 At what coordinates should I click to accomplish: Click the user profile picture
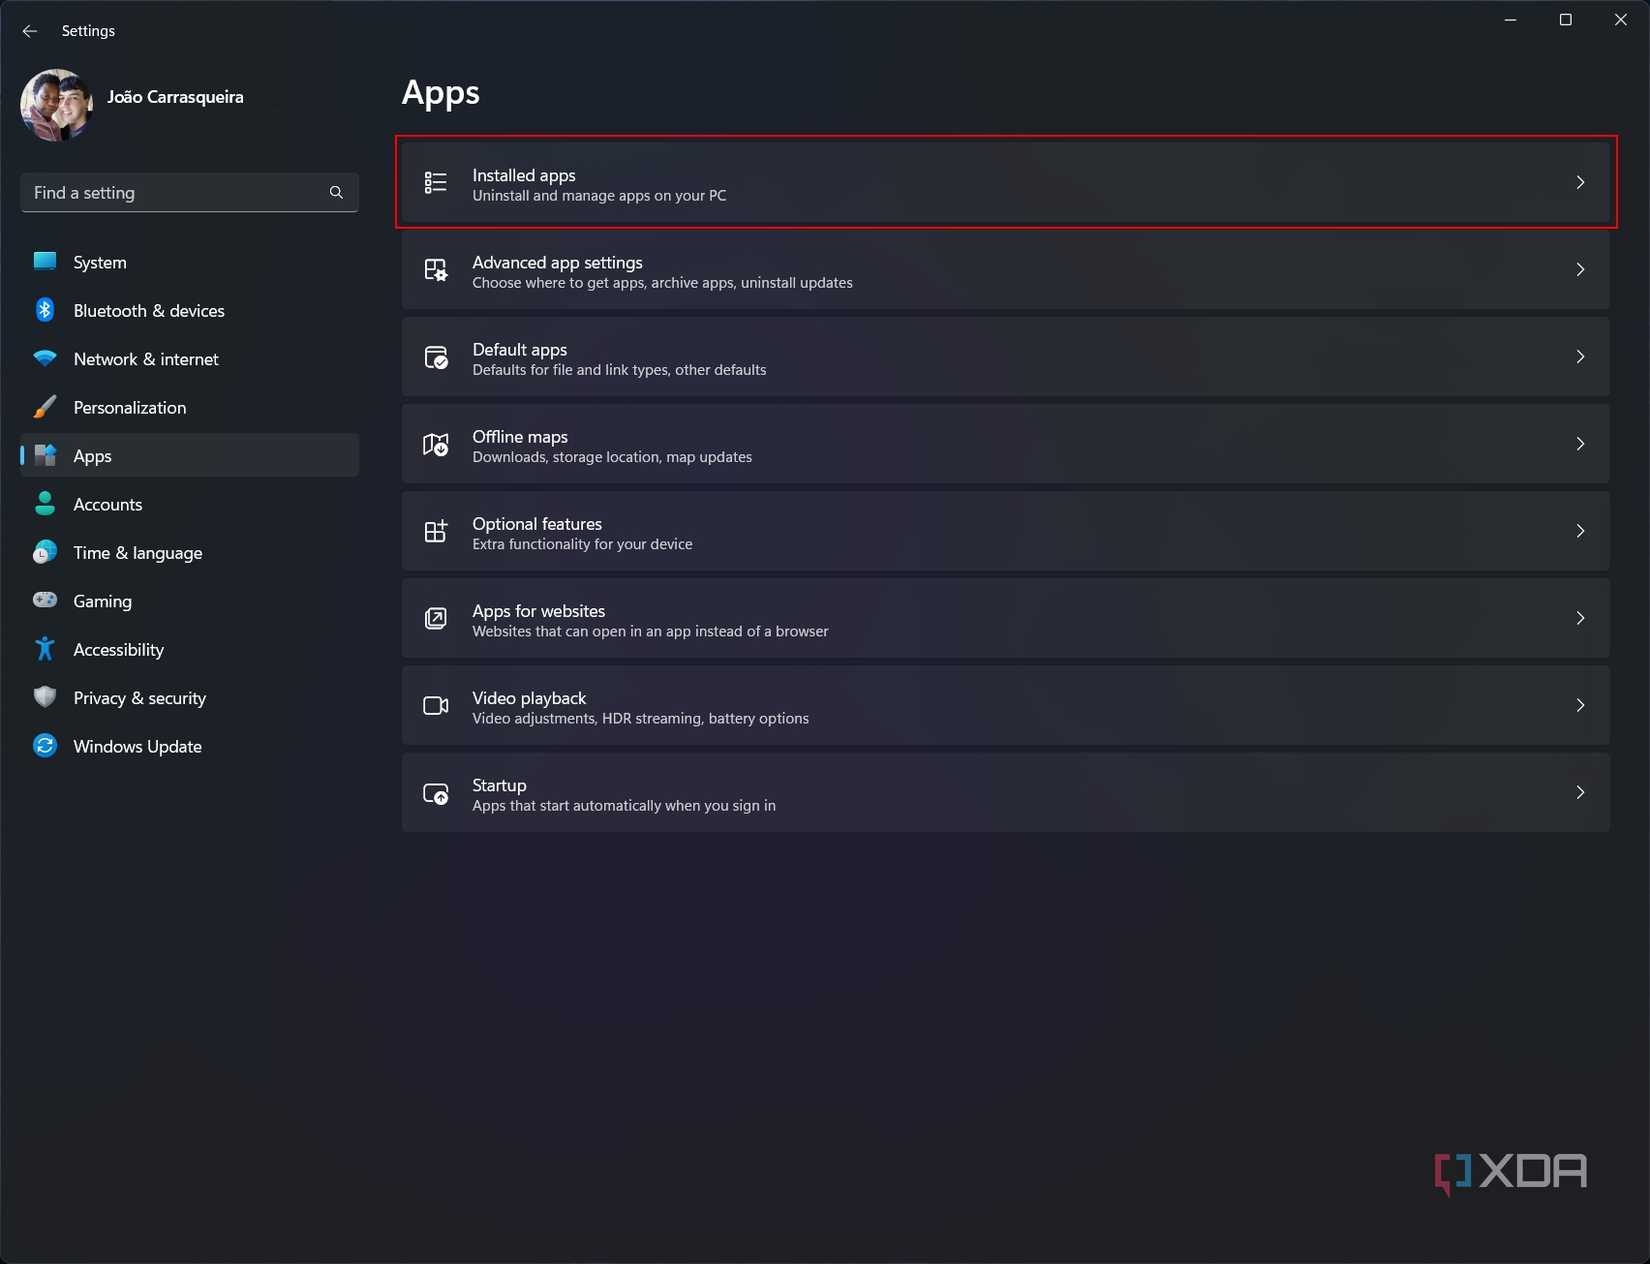(56, 104)
